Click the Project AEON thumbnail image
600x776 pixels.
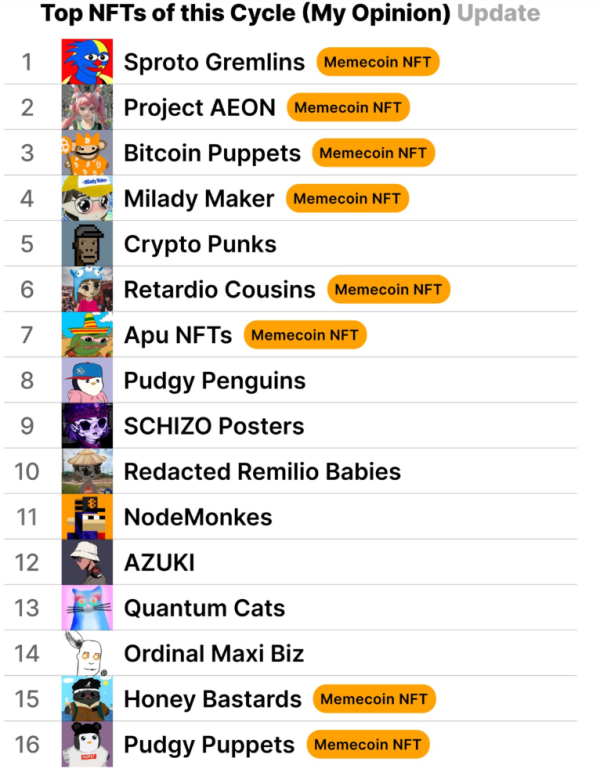click(x=87, y=108)
